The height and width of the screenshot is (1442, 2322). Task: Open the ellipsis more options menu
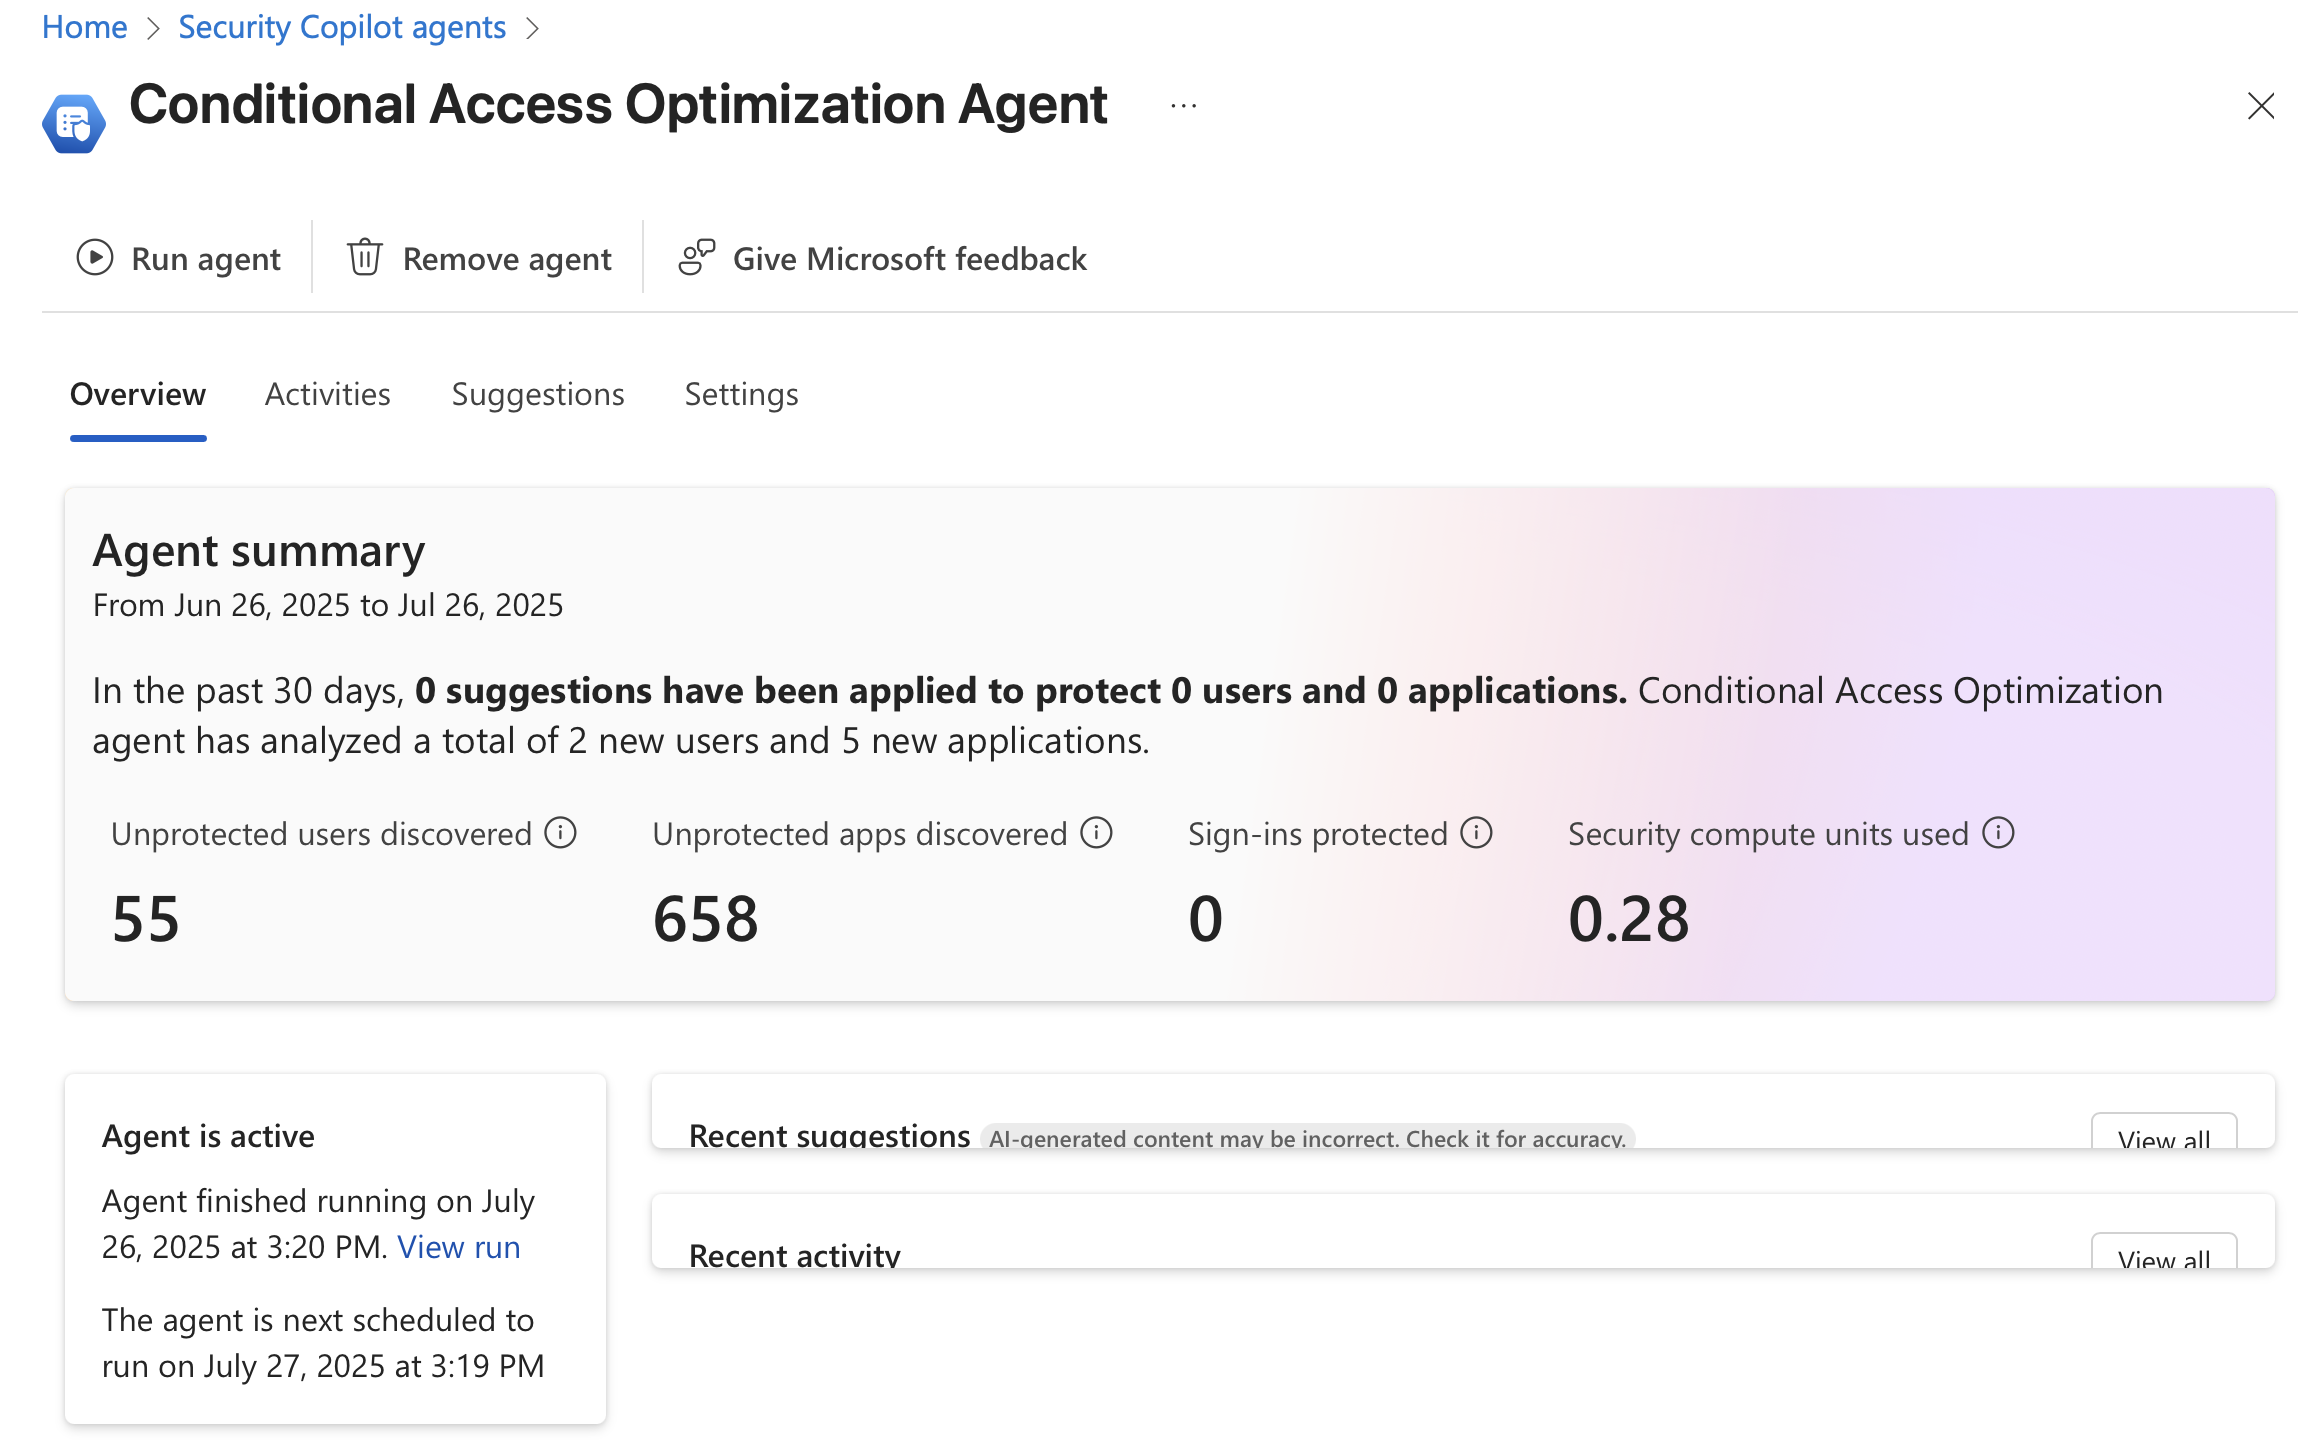point(1184,106)
